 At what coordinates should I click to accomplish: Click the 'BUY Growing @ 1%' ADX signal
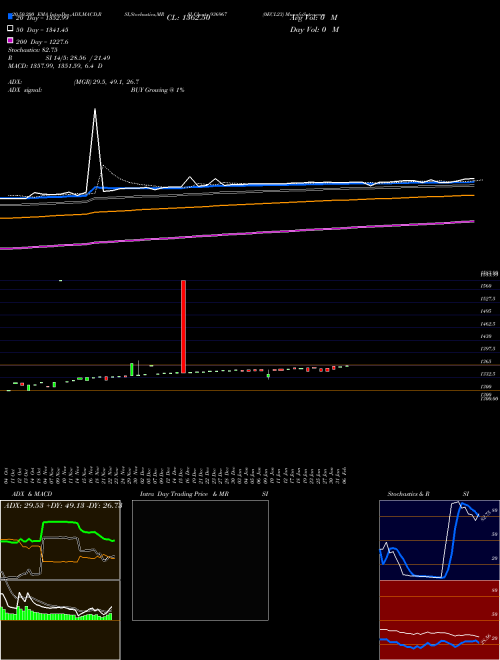157,90
